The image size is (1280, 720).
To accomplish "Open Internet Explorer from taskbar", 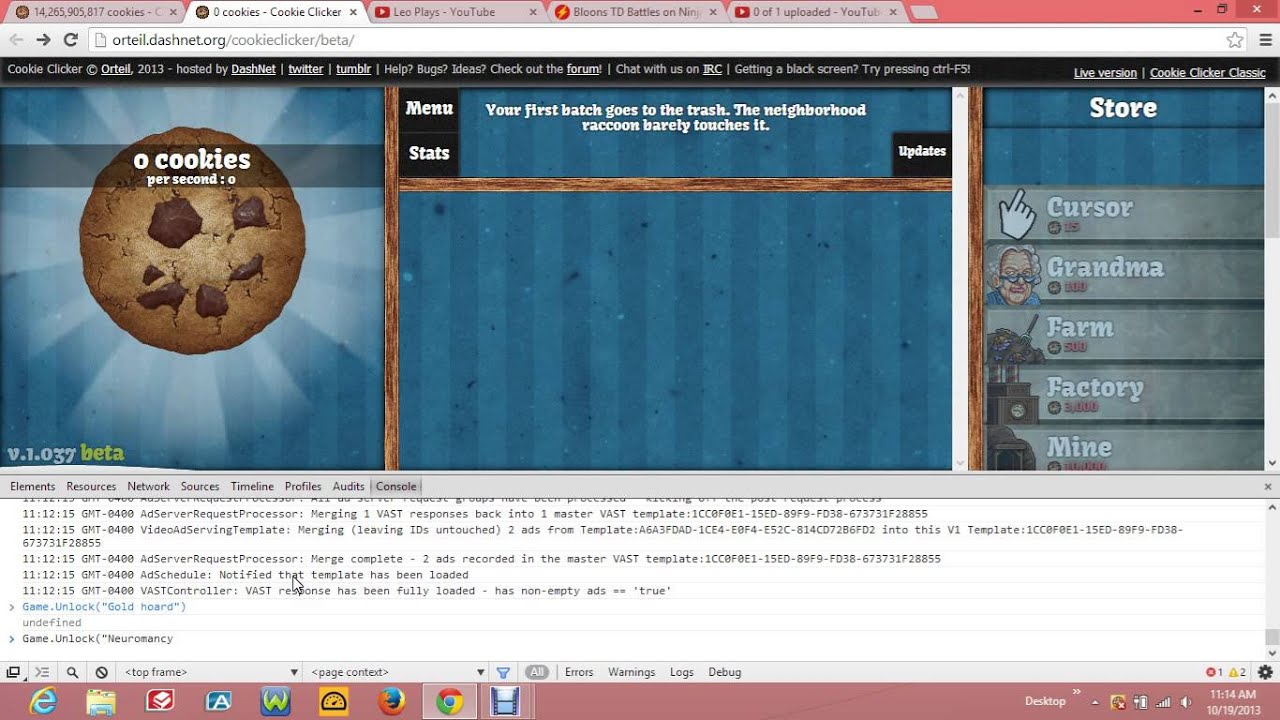I will tap(43, 702).
